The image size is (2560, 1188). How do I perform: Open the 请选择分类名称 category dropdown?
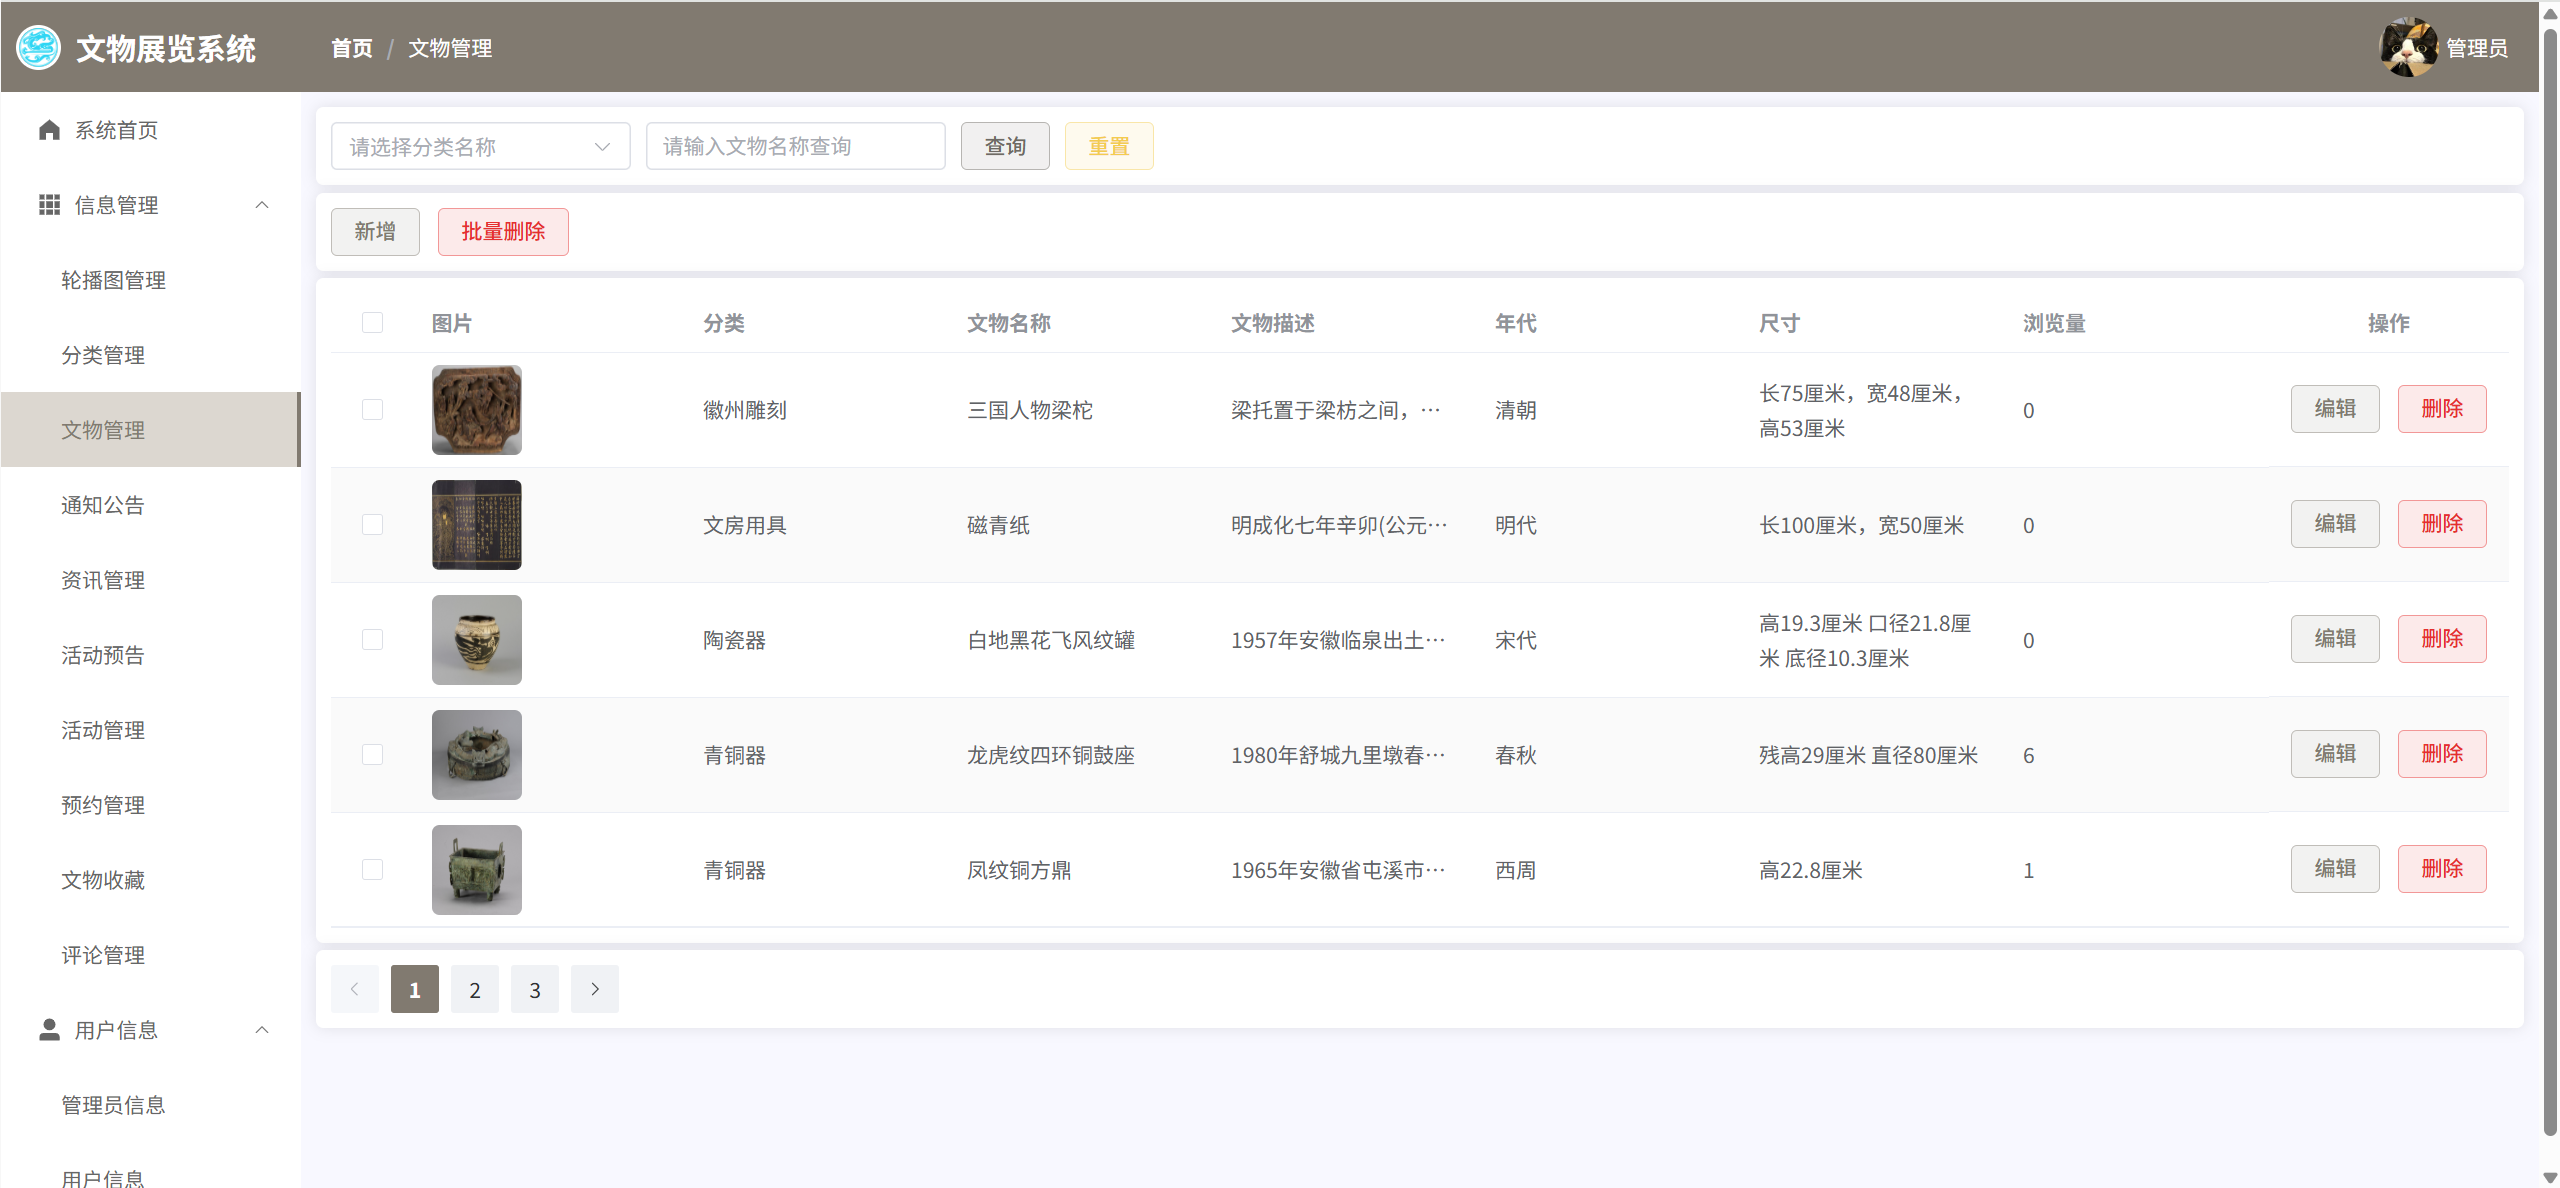pos(480,147)
